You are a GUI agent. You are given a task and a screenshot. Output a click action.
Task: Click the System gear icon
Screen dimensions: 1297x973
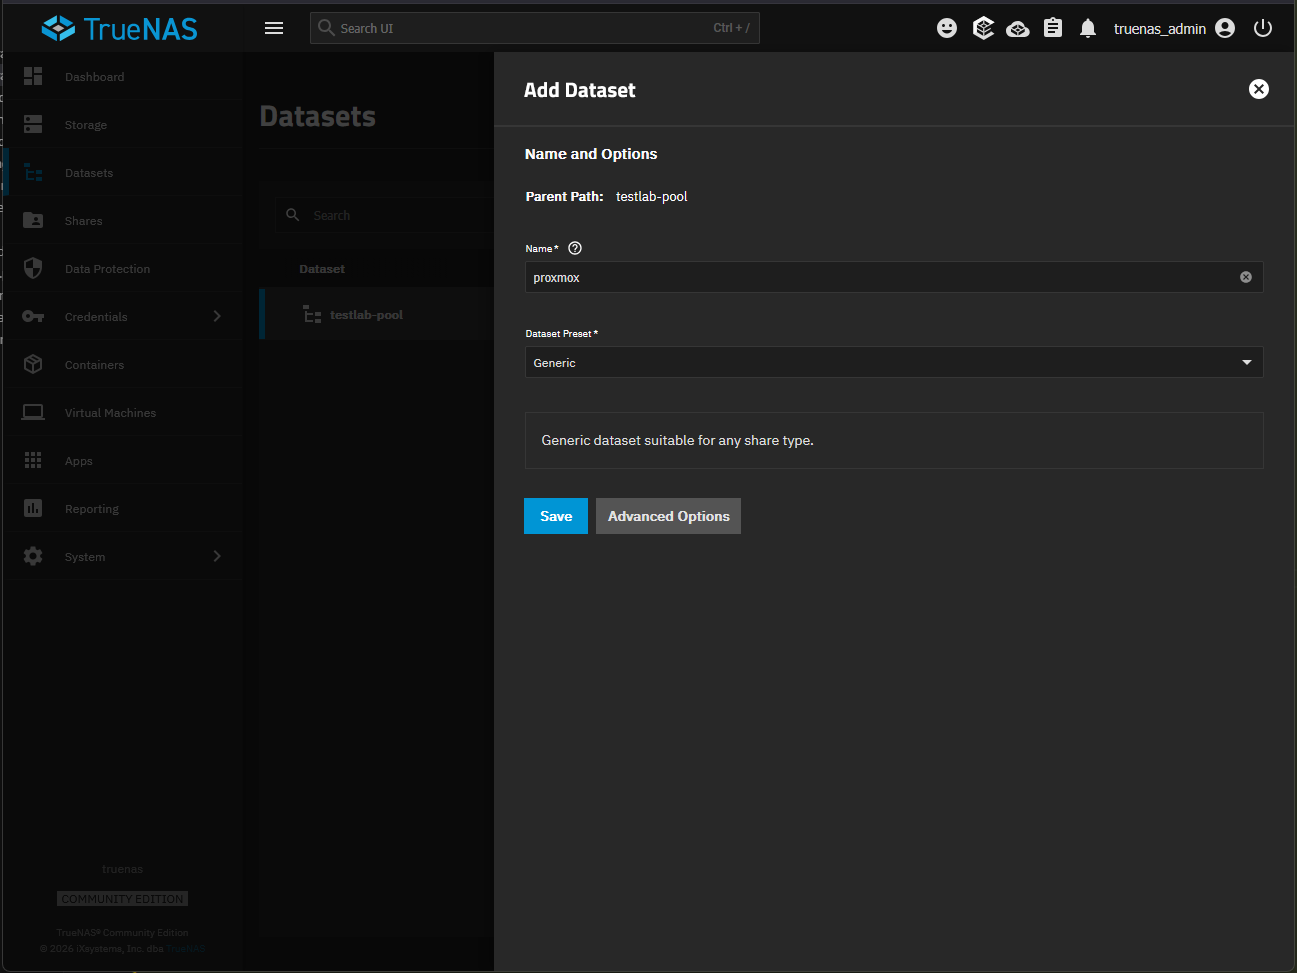(33, 556)
